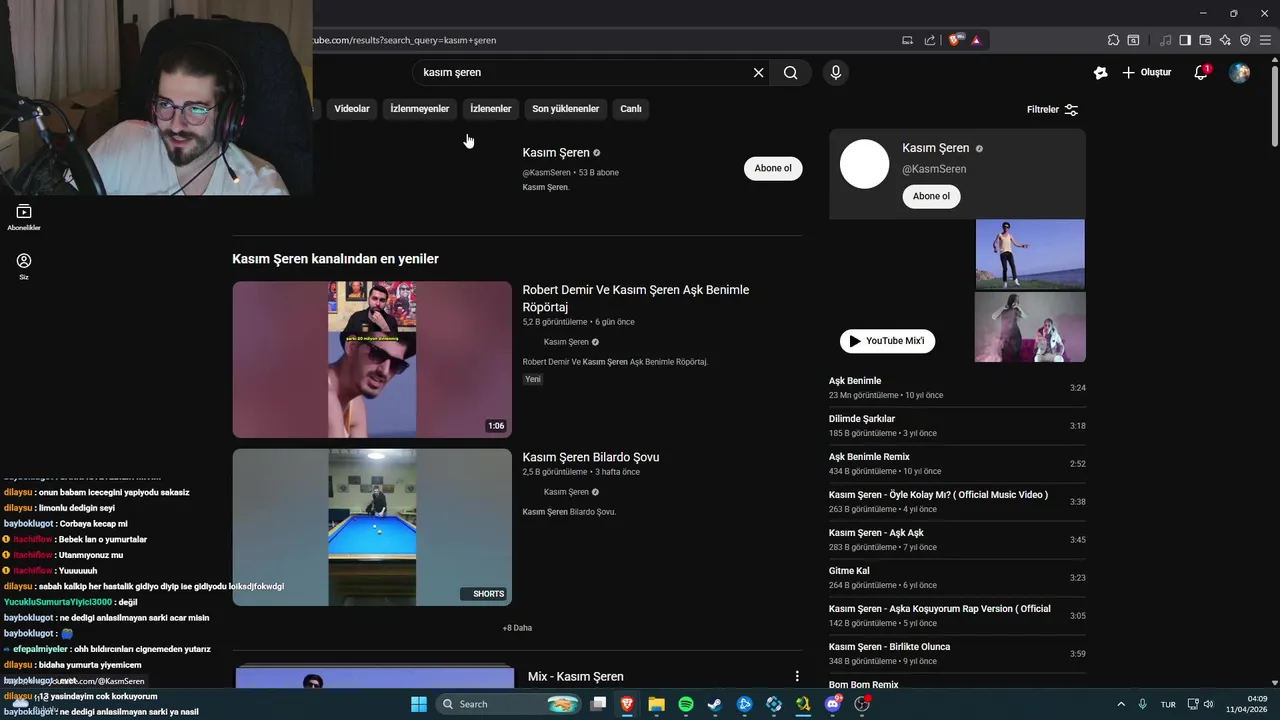Select the Canlı filter chip
This screenshot has height=720, width=1280.
pyautogui.click(x=631, y=109)
